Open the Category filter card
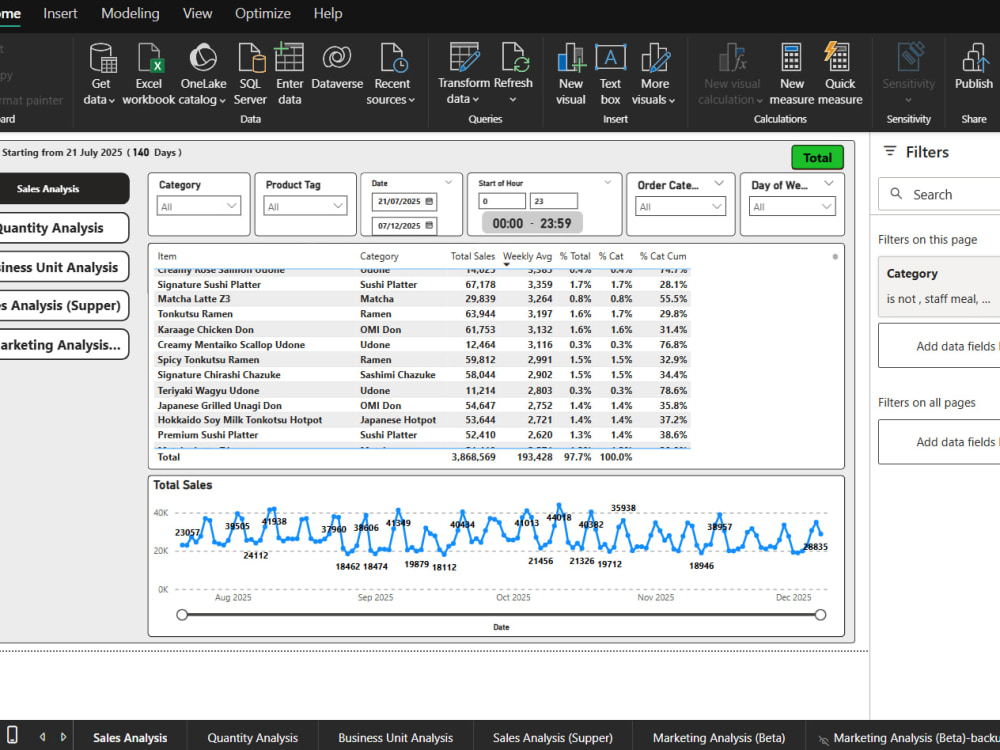1000x750 pixels. (x=939, y=286)
